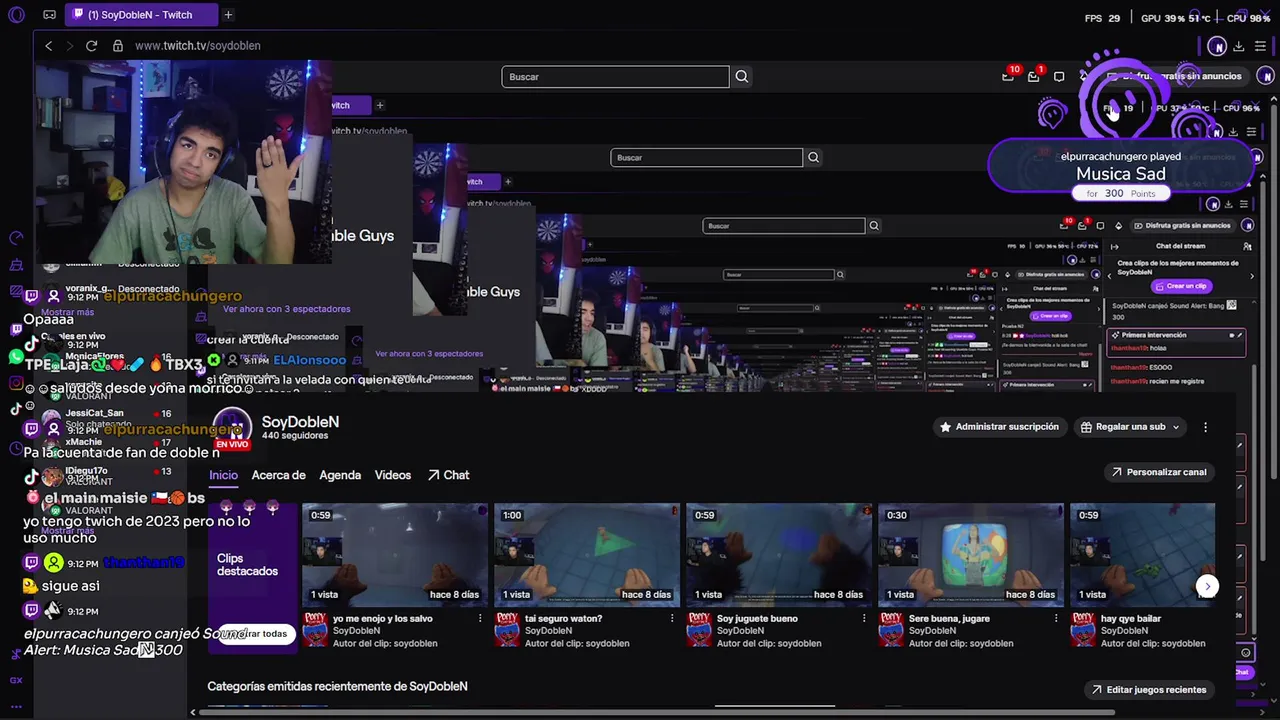The width and height of the screenshot is (1280, 720).
Task: Open the Opera menu logo
Action: [x=16, y=15]
